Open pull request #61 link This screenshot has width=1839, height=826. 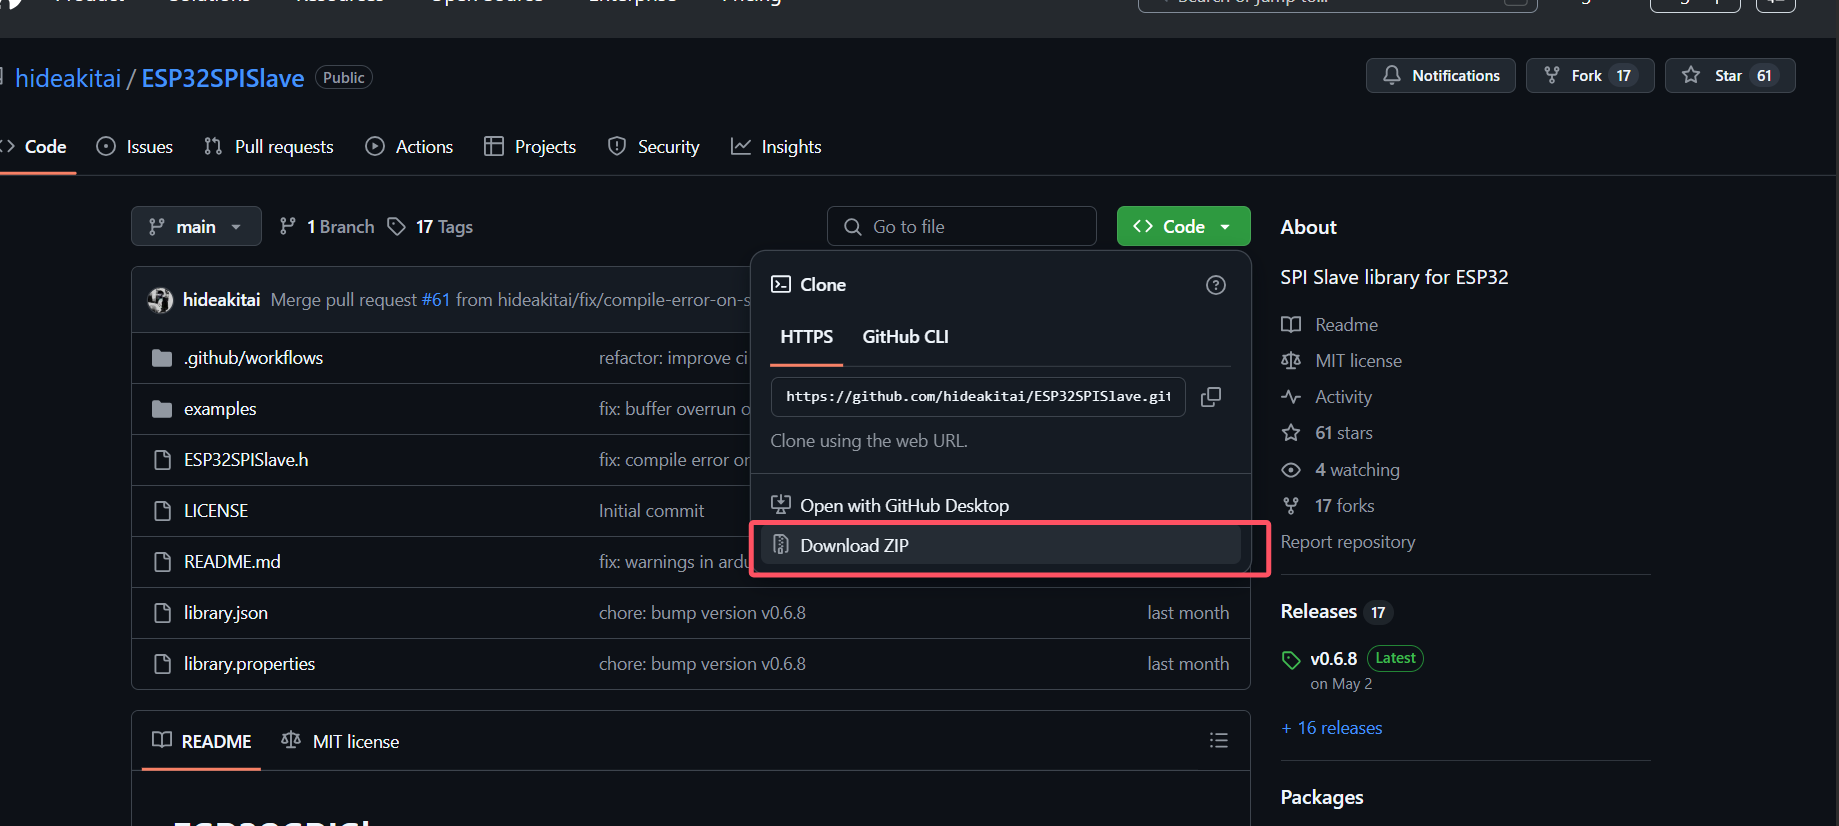[x=436, y=300]
